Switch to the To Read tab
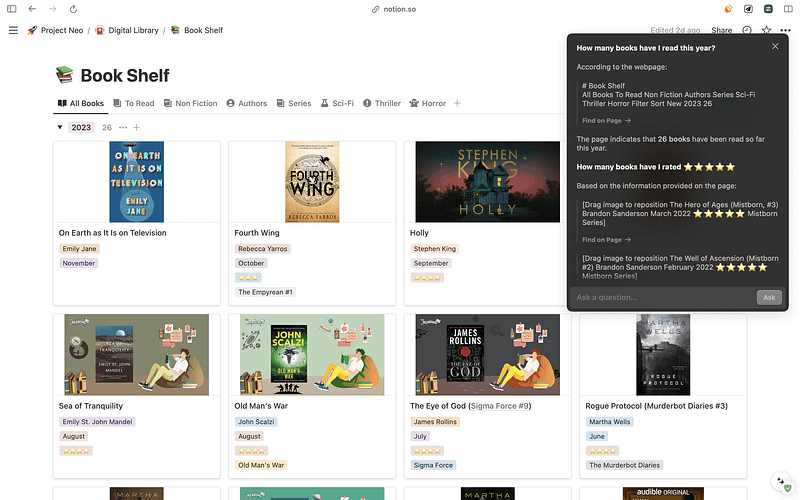This screenshot has height=500, width=800. tap(134, 103)
